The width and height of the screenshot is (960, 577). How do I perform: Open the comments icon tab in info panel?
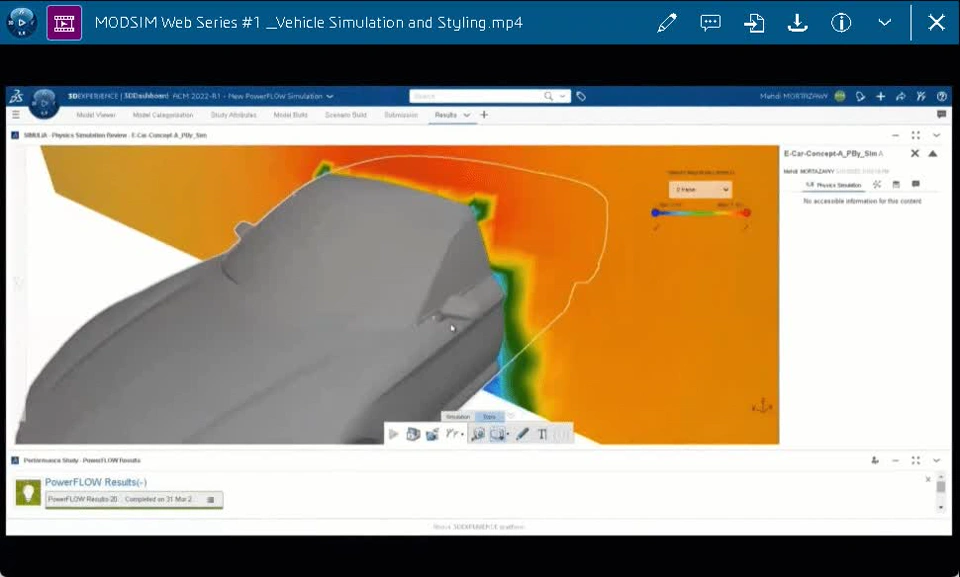916,184
